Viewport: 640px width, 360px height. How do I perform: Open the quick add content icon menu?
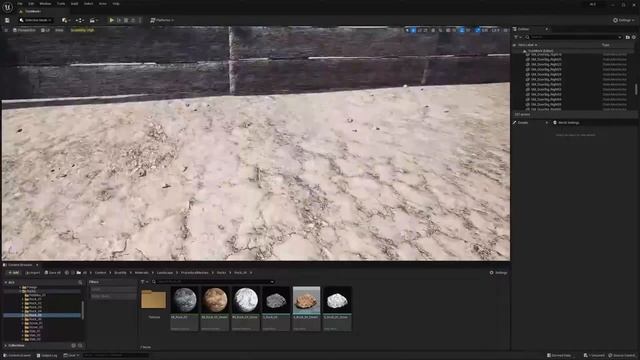coord(65,20)
